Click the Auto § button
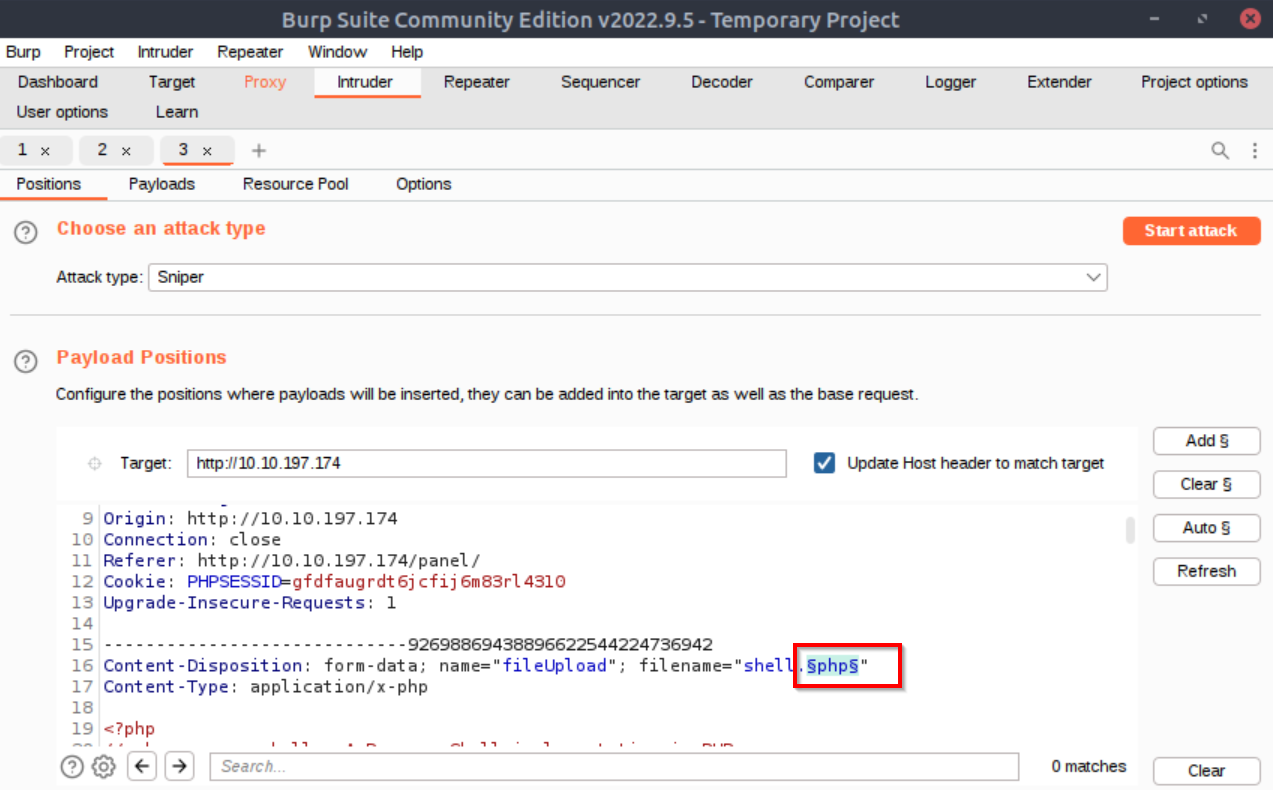This screenshot has width=1273, height=790. pos(1206,528)
